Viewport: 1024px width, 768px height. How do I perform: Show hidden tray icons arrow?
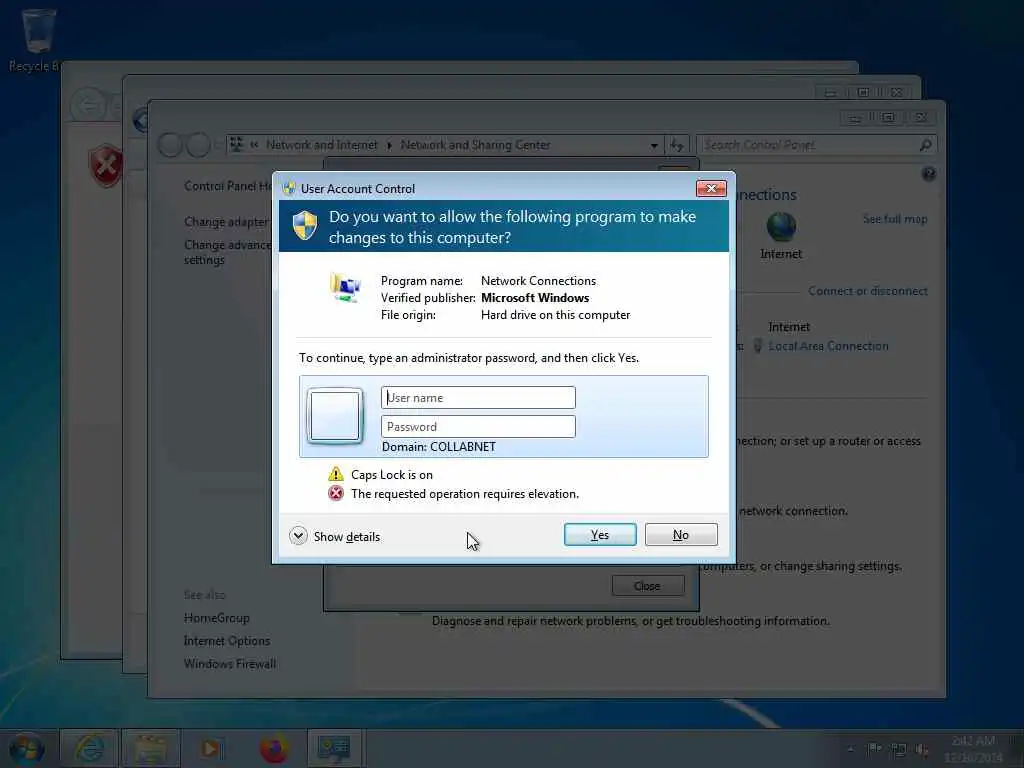[x=850, y=750]
